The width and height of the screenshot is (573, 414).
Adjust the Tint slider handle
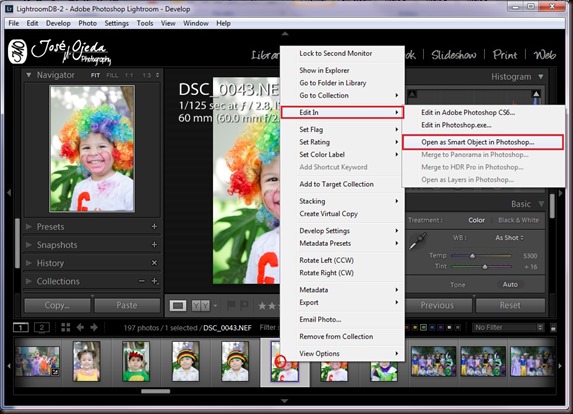[485, 267]
